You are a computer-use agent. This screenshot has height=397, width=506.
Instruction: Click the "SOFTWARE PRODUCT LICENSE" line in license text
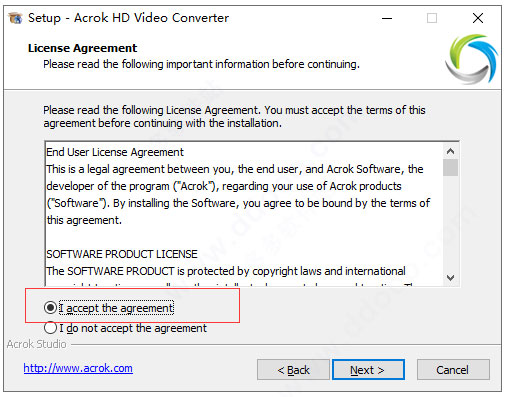tap(122, 254)
